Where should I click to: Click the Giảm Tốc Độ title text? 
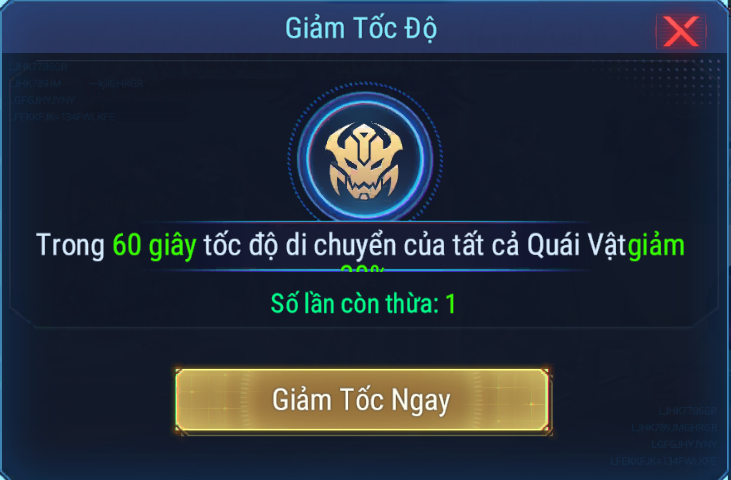361,28
